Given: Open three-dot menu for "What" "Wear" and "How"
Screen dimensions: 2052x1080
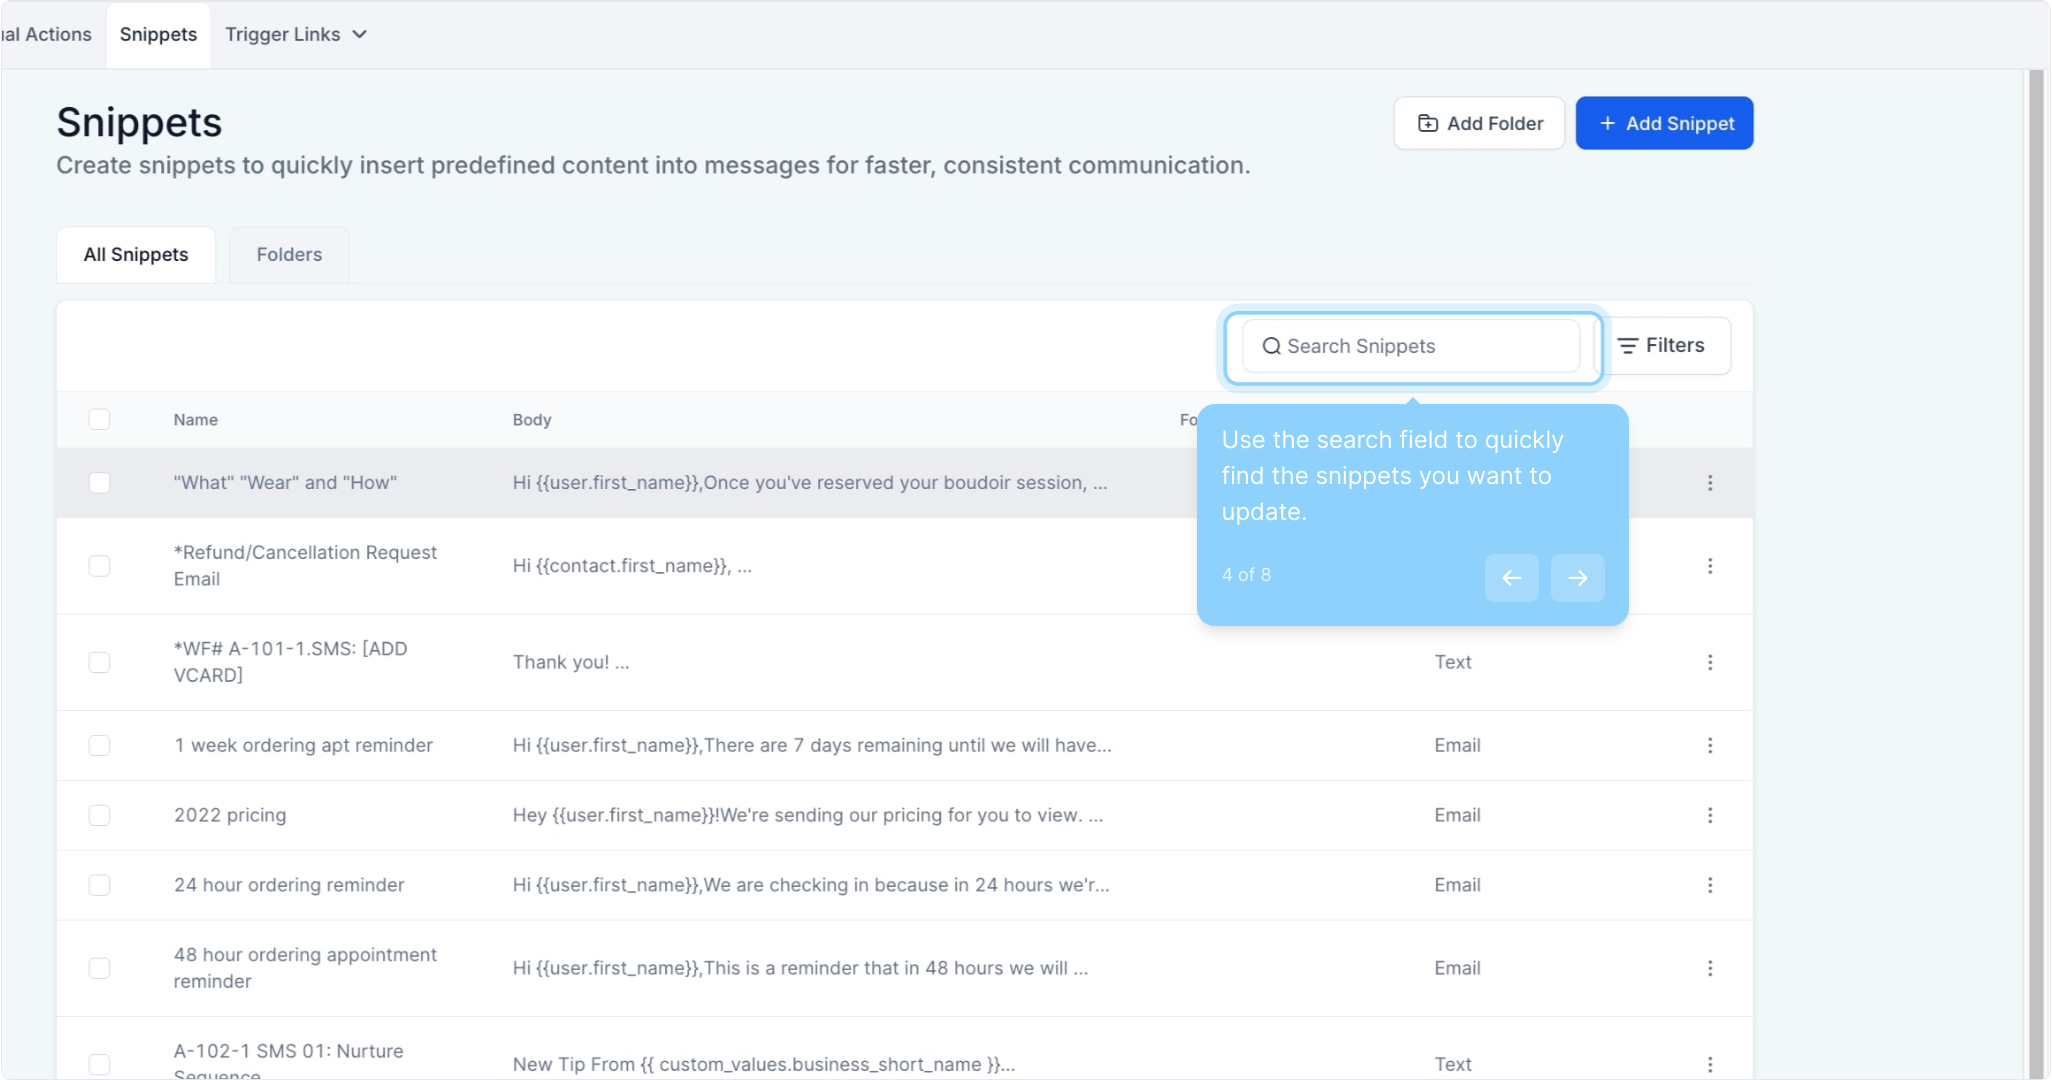Looking at the screenshot, I should pos(1710,483).
